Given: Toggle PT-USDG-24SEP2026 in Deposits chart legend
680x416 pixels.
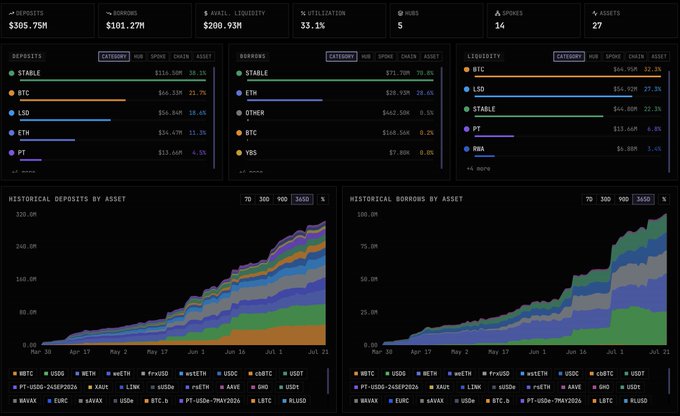Looking at the screenshot, I should pyautogui.click(x=45, y=387).
